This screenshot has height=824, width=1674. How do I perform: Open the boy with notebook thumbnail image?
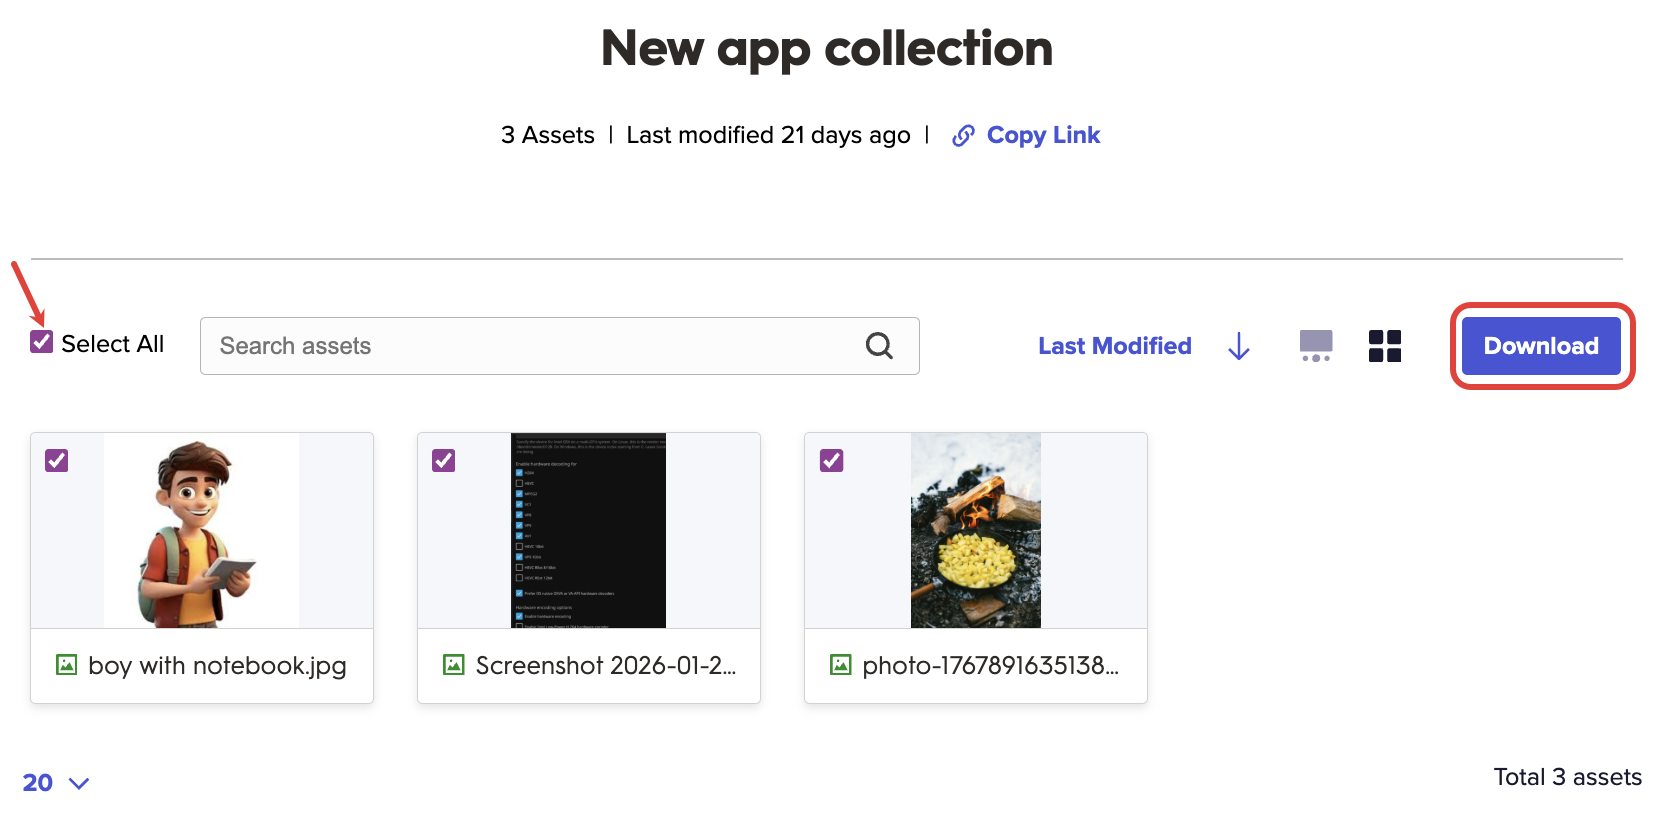[201, 531]
